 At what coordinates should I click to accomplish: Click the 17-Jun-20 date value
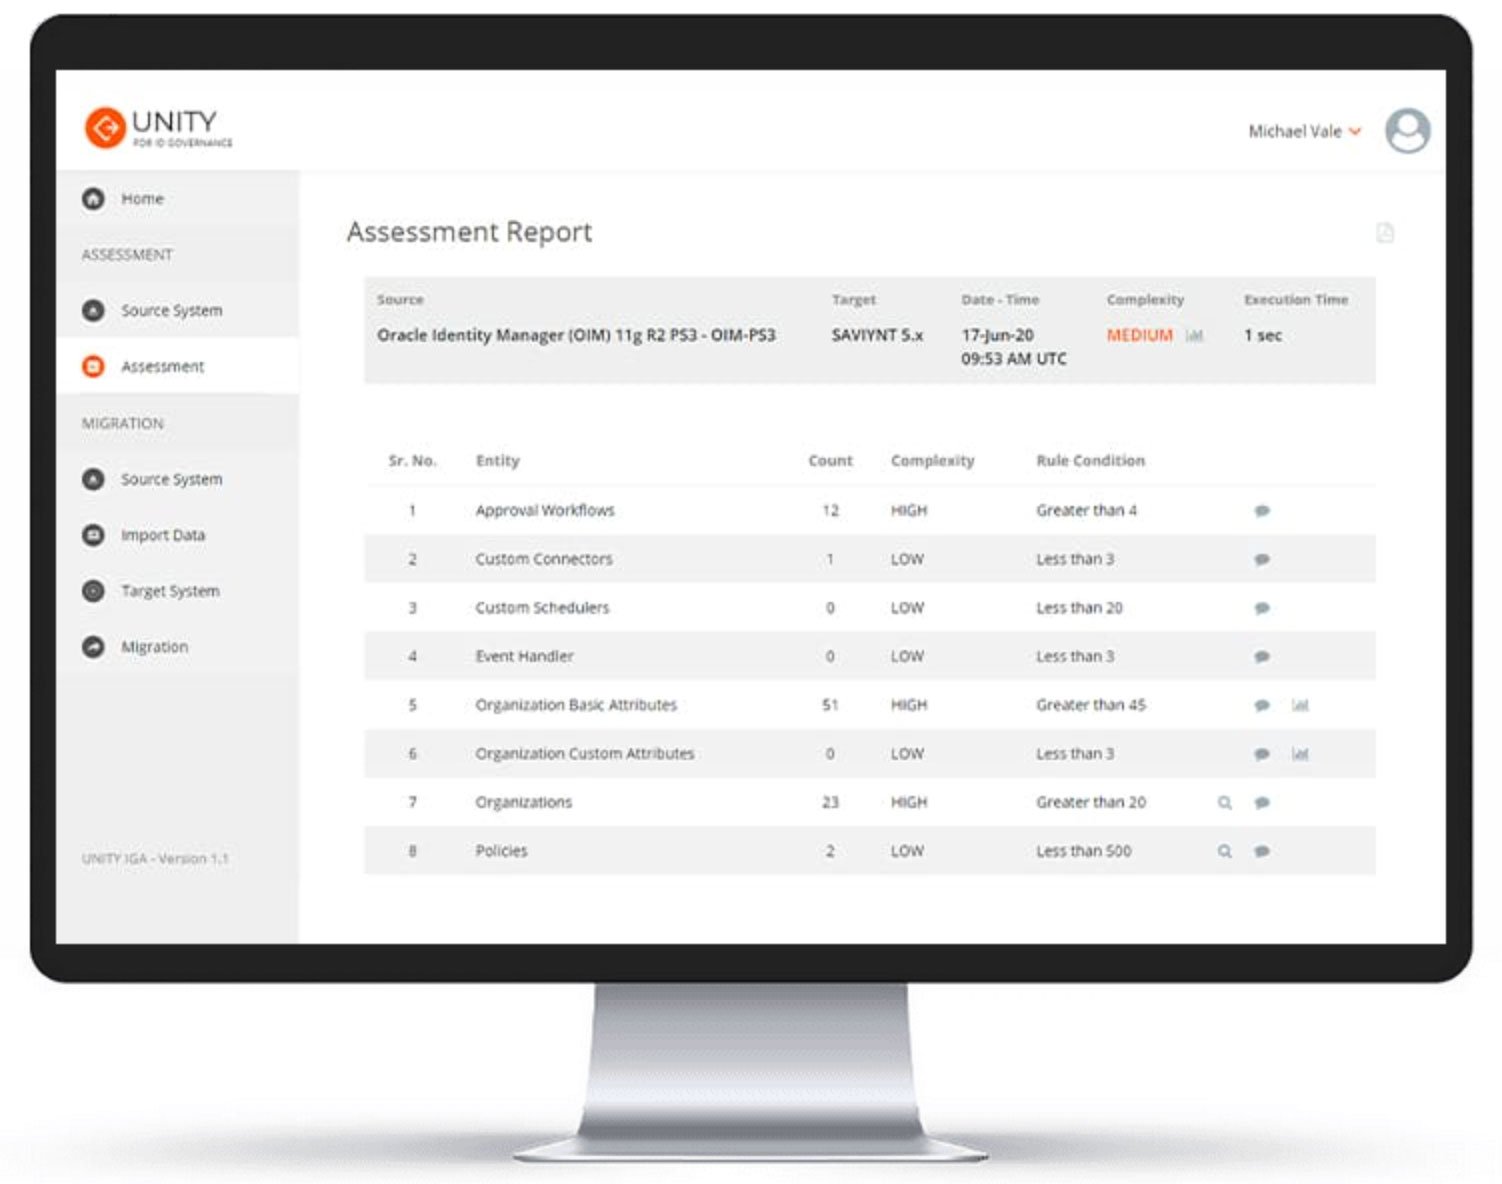[997, 335]
